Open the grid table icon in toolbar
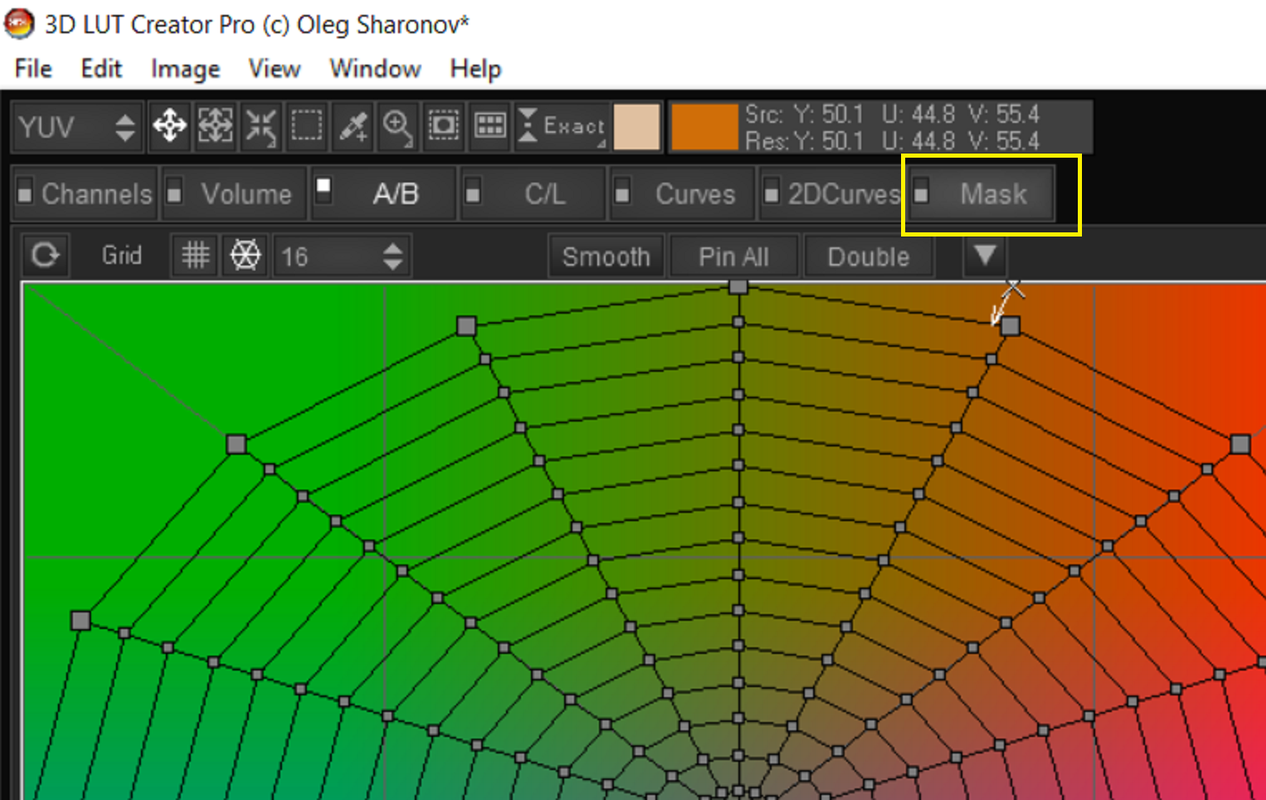The width and height of the screenshot is (1266, 800). tap(489, 126)
